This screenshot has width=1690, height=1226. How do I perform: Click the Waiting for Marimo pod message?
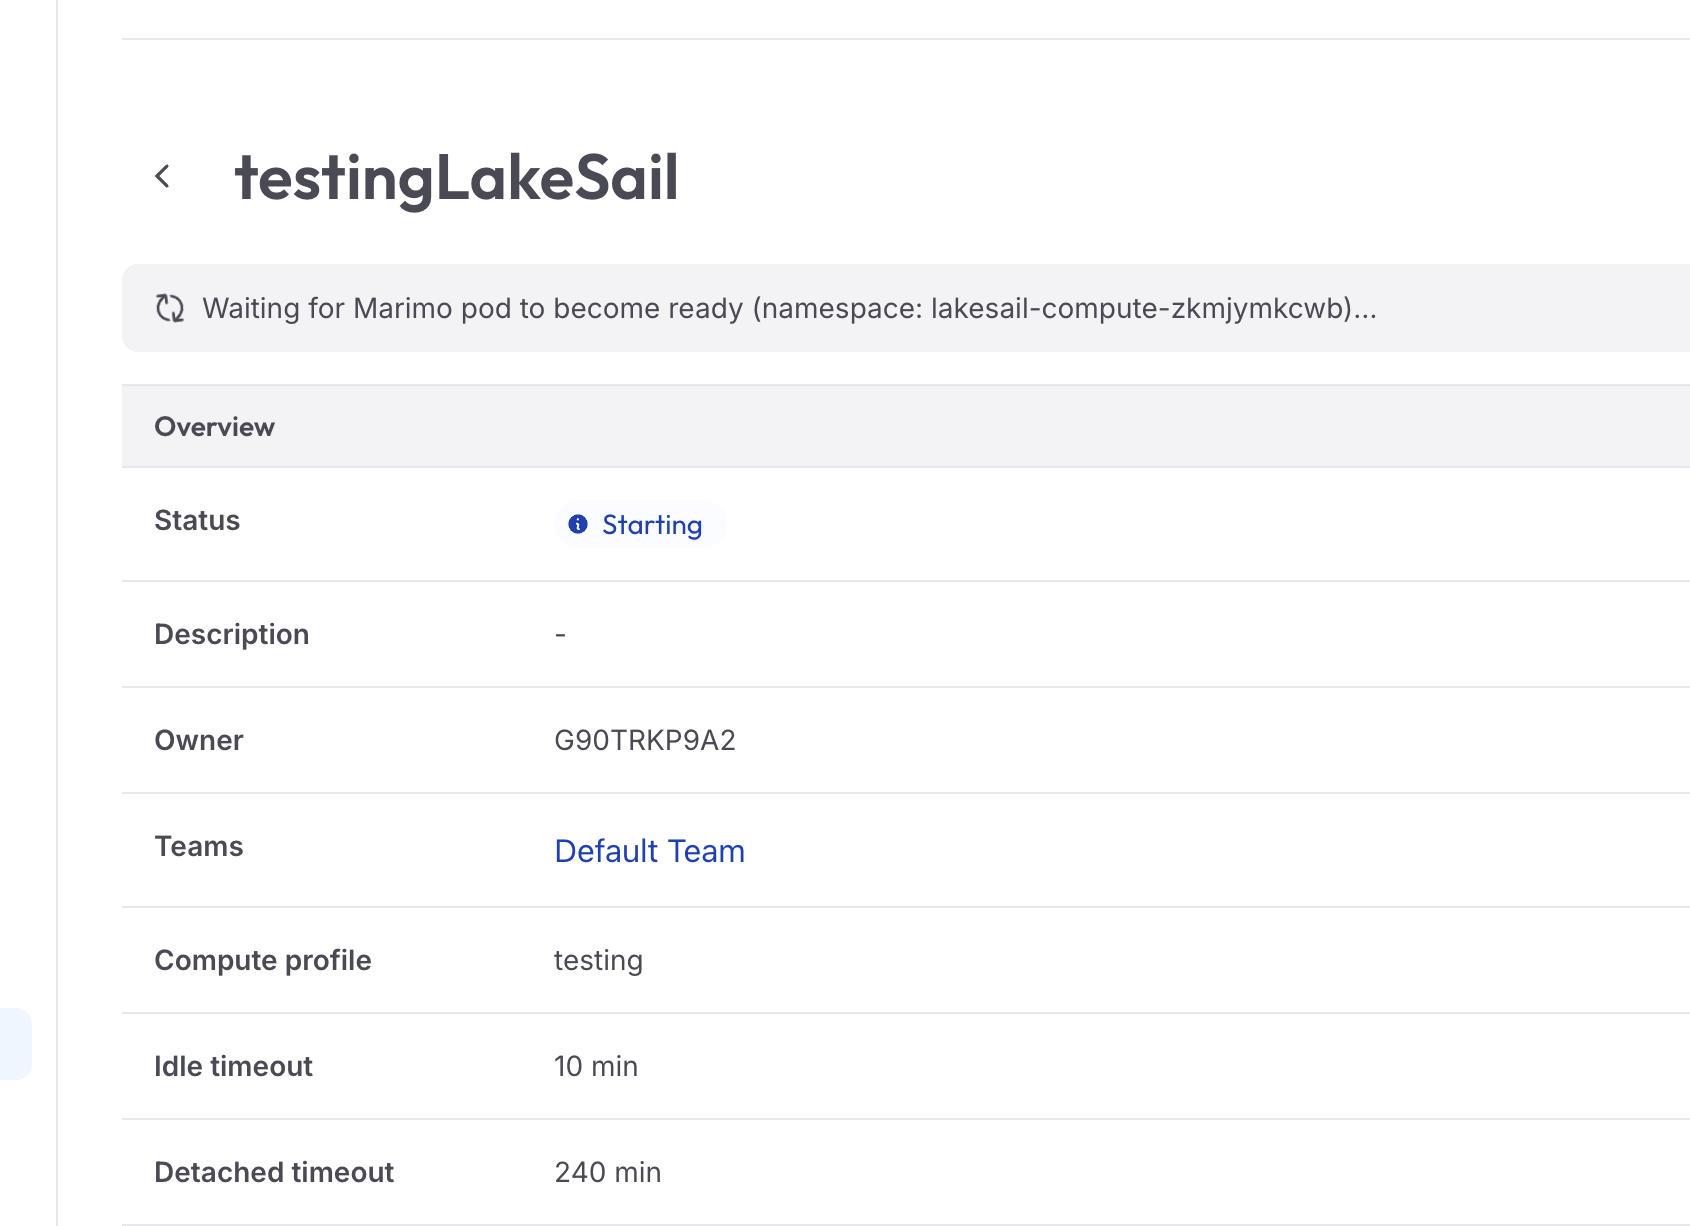coord(789,308)
